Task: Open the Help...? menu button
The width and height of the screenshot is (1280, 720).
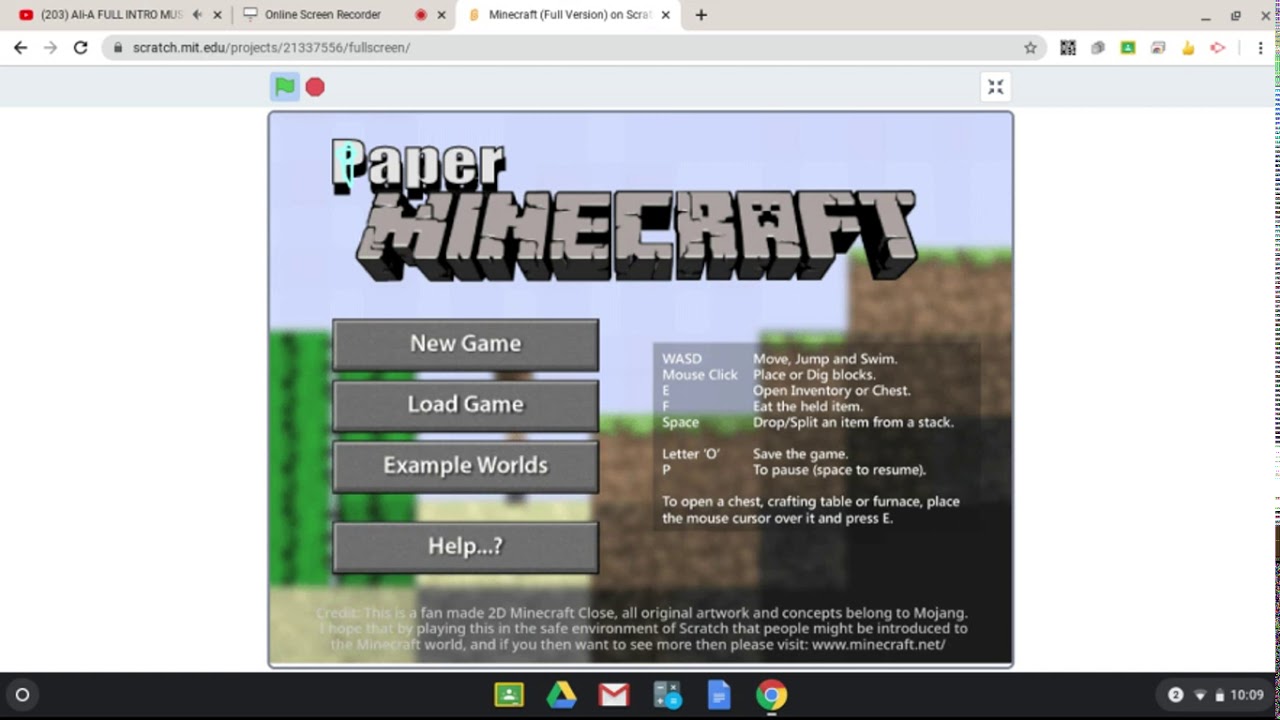Action: point(465,547)
